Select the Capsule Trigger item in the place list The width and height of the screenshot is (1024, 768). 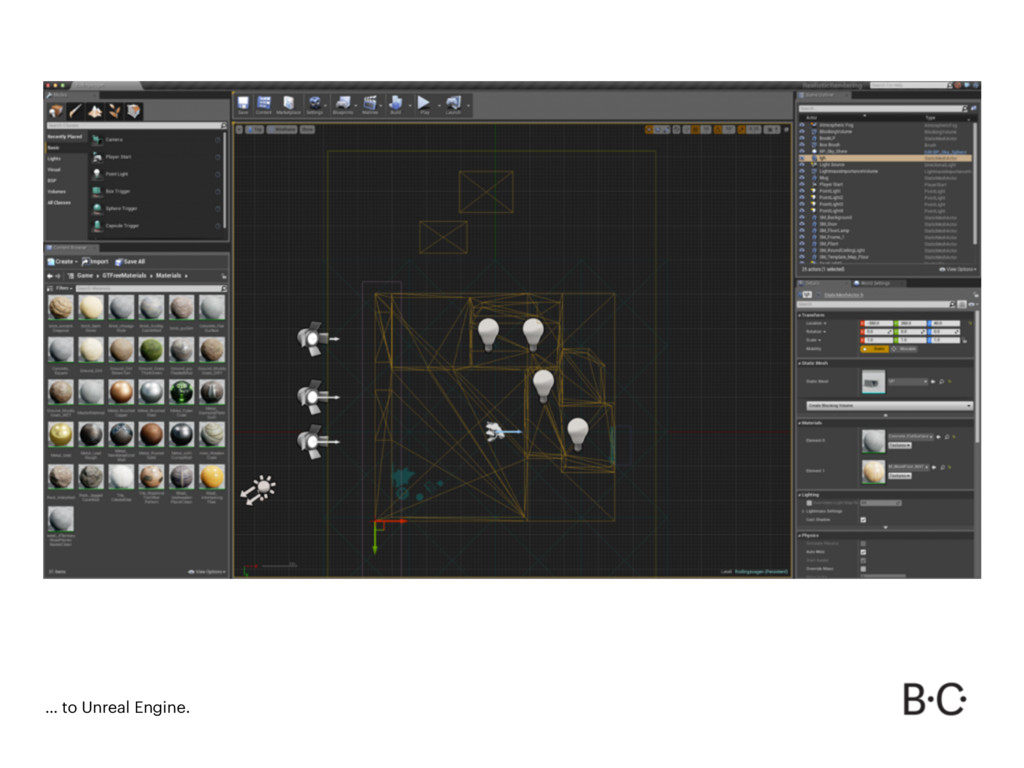point(155,225)
